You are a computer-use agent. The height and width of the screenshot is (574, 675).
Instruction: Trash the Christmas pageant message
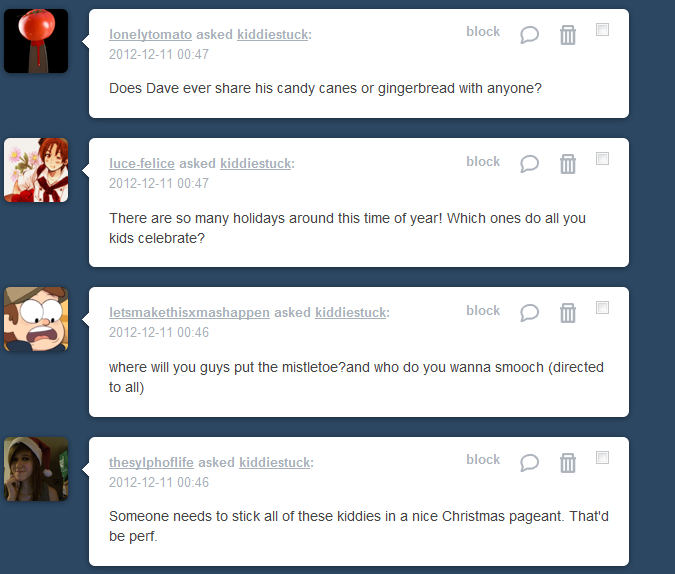coord(567,462)
